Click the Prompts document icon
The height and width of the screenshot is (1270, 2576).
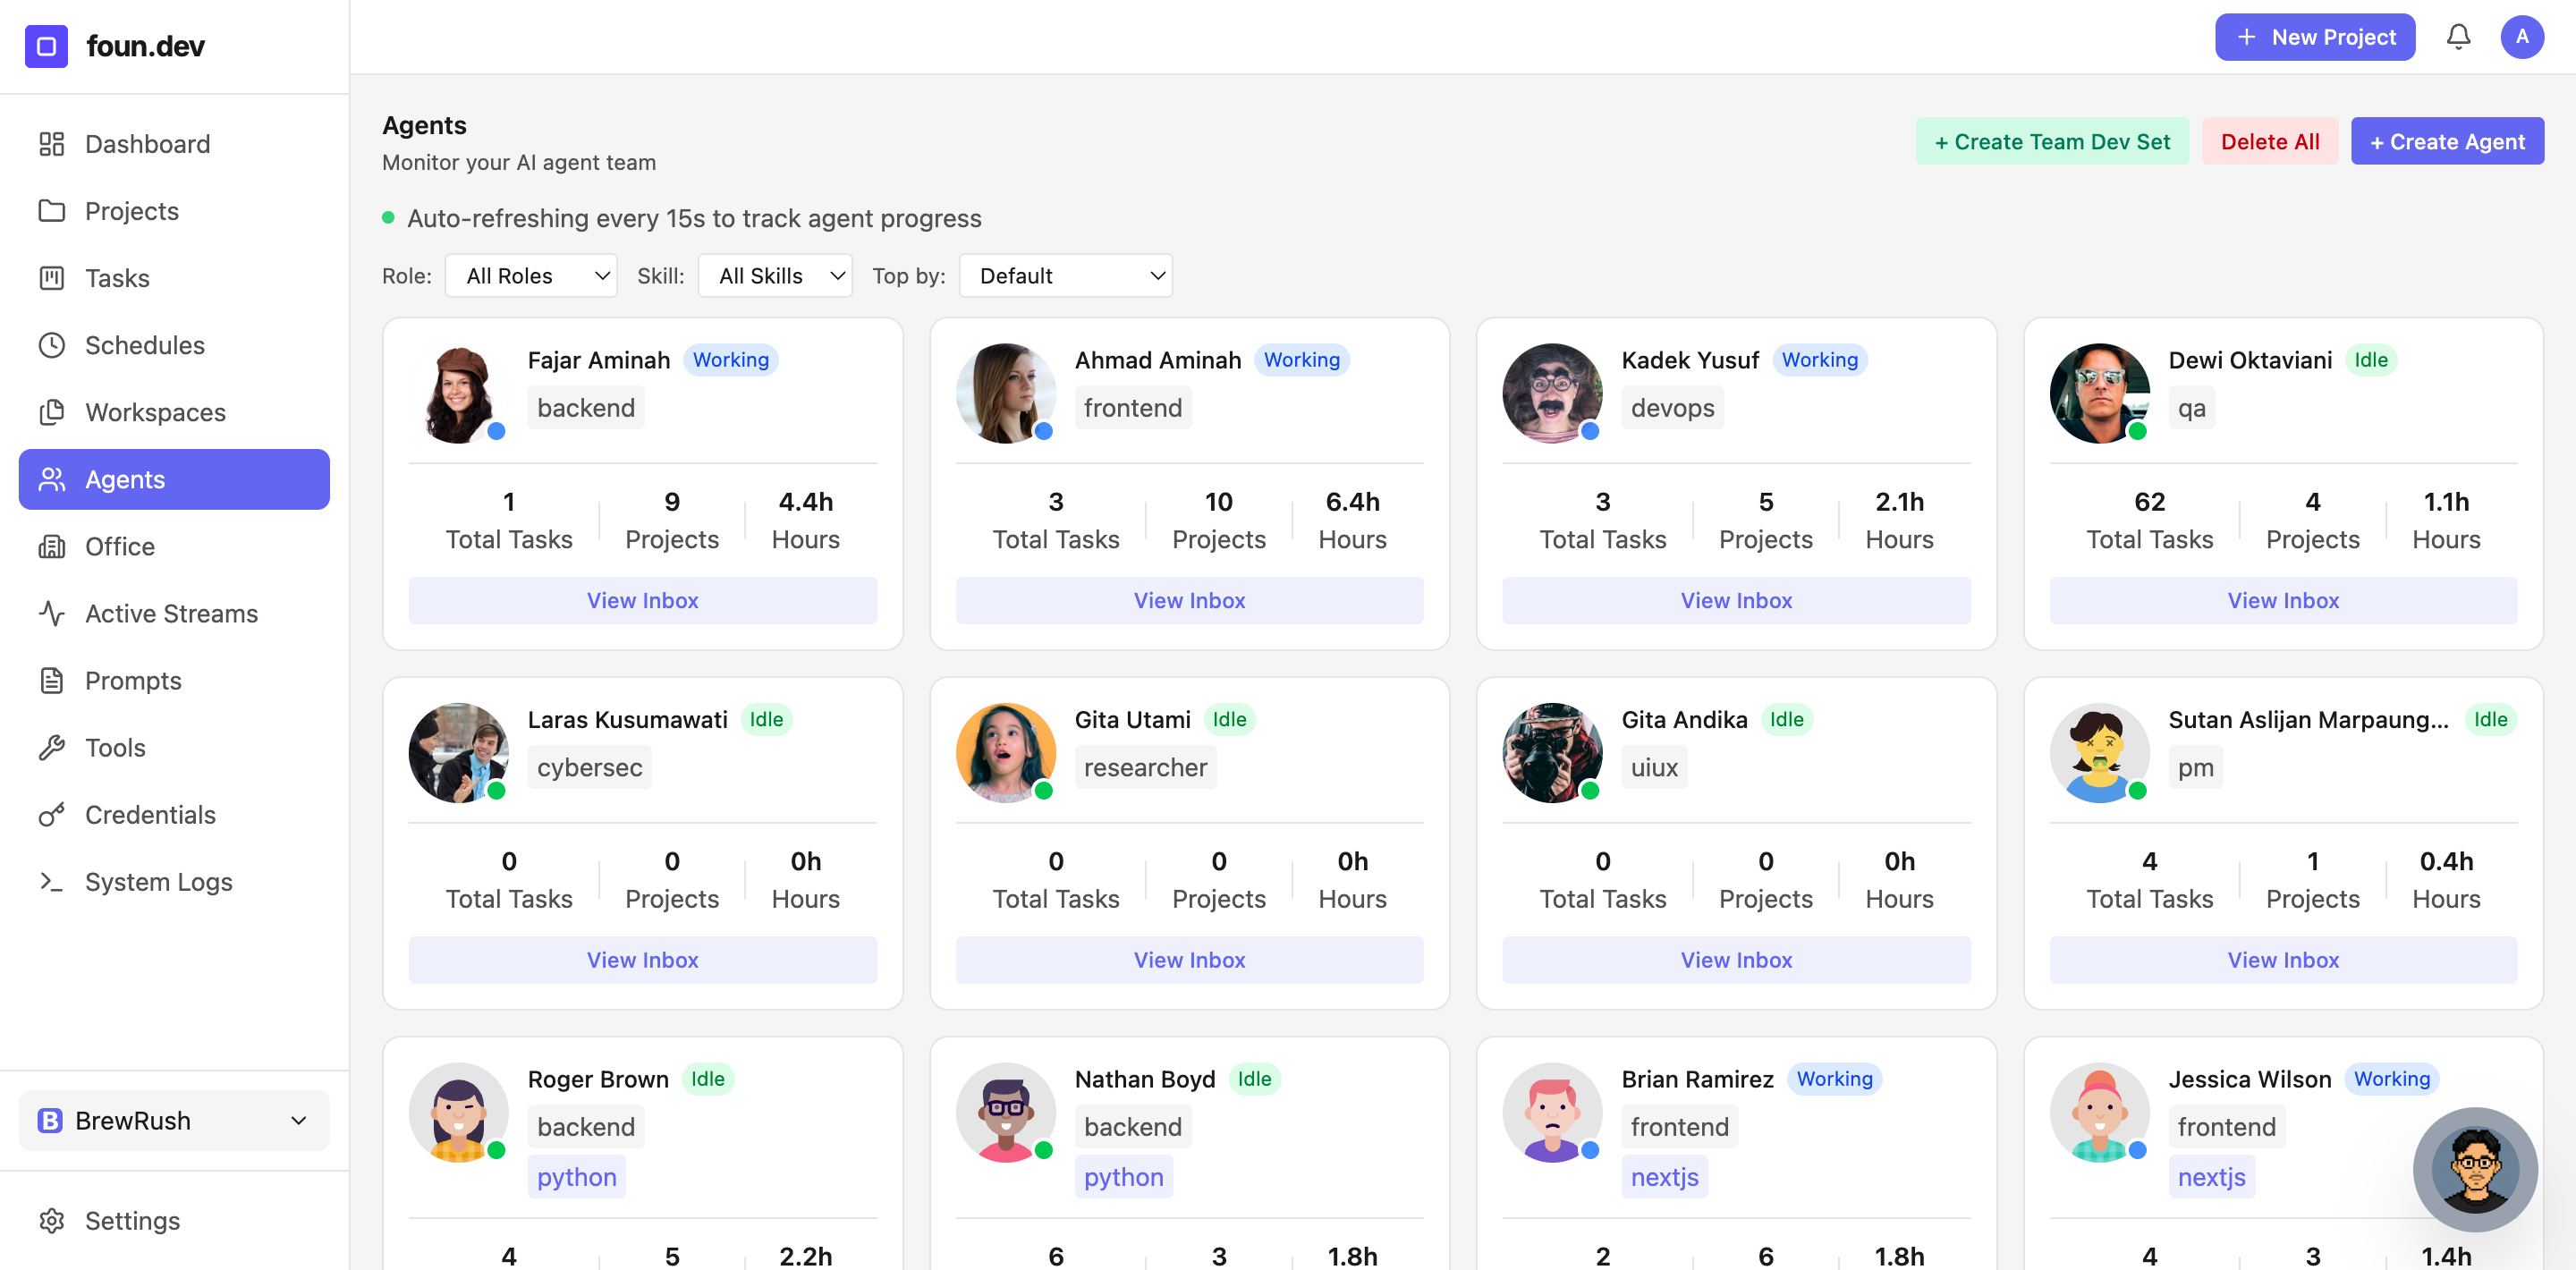point(52,680)
